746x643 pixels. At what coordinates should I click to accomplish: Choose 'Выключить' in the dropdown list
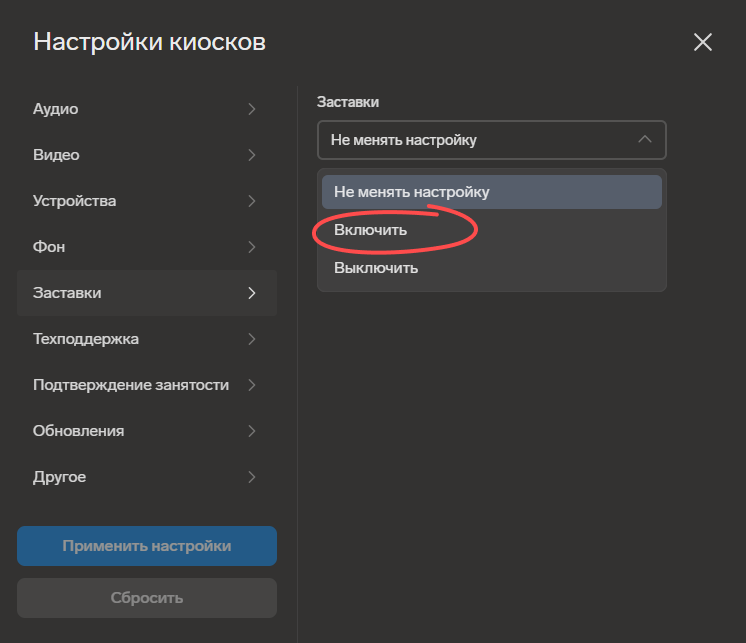click(x=376, y=268)
